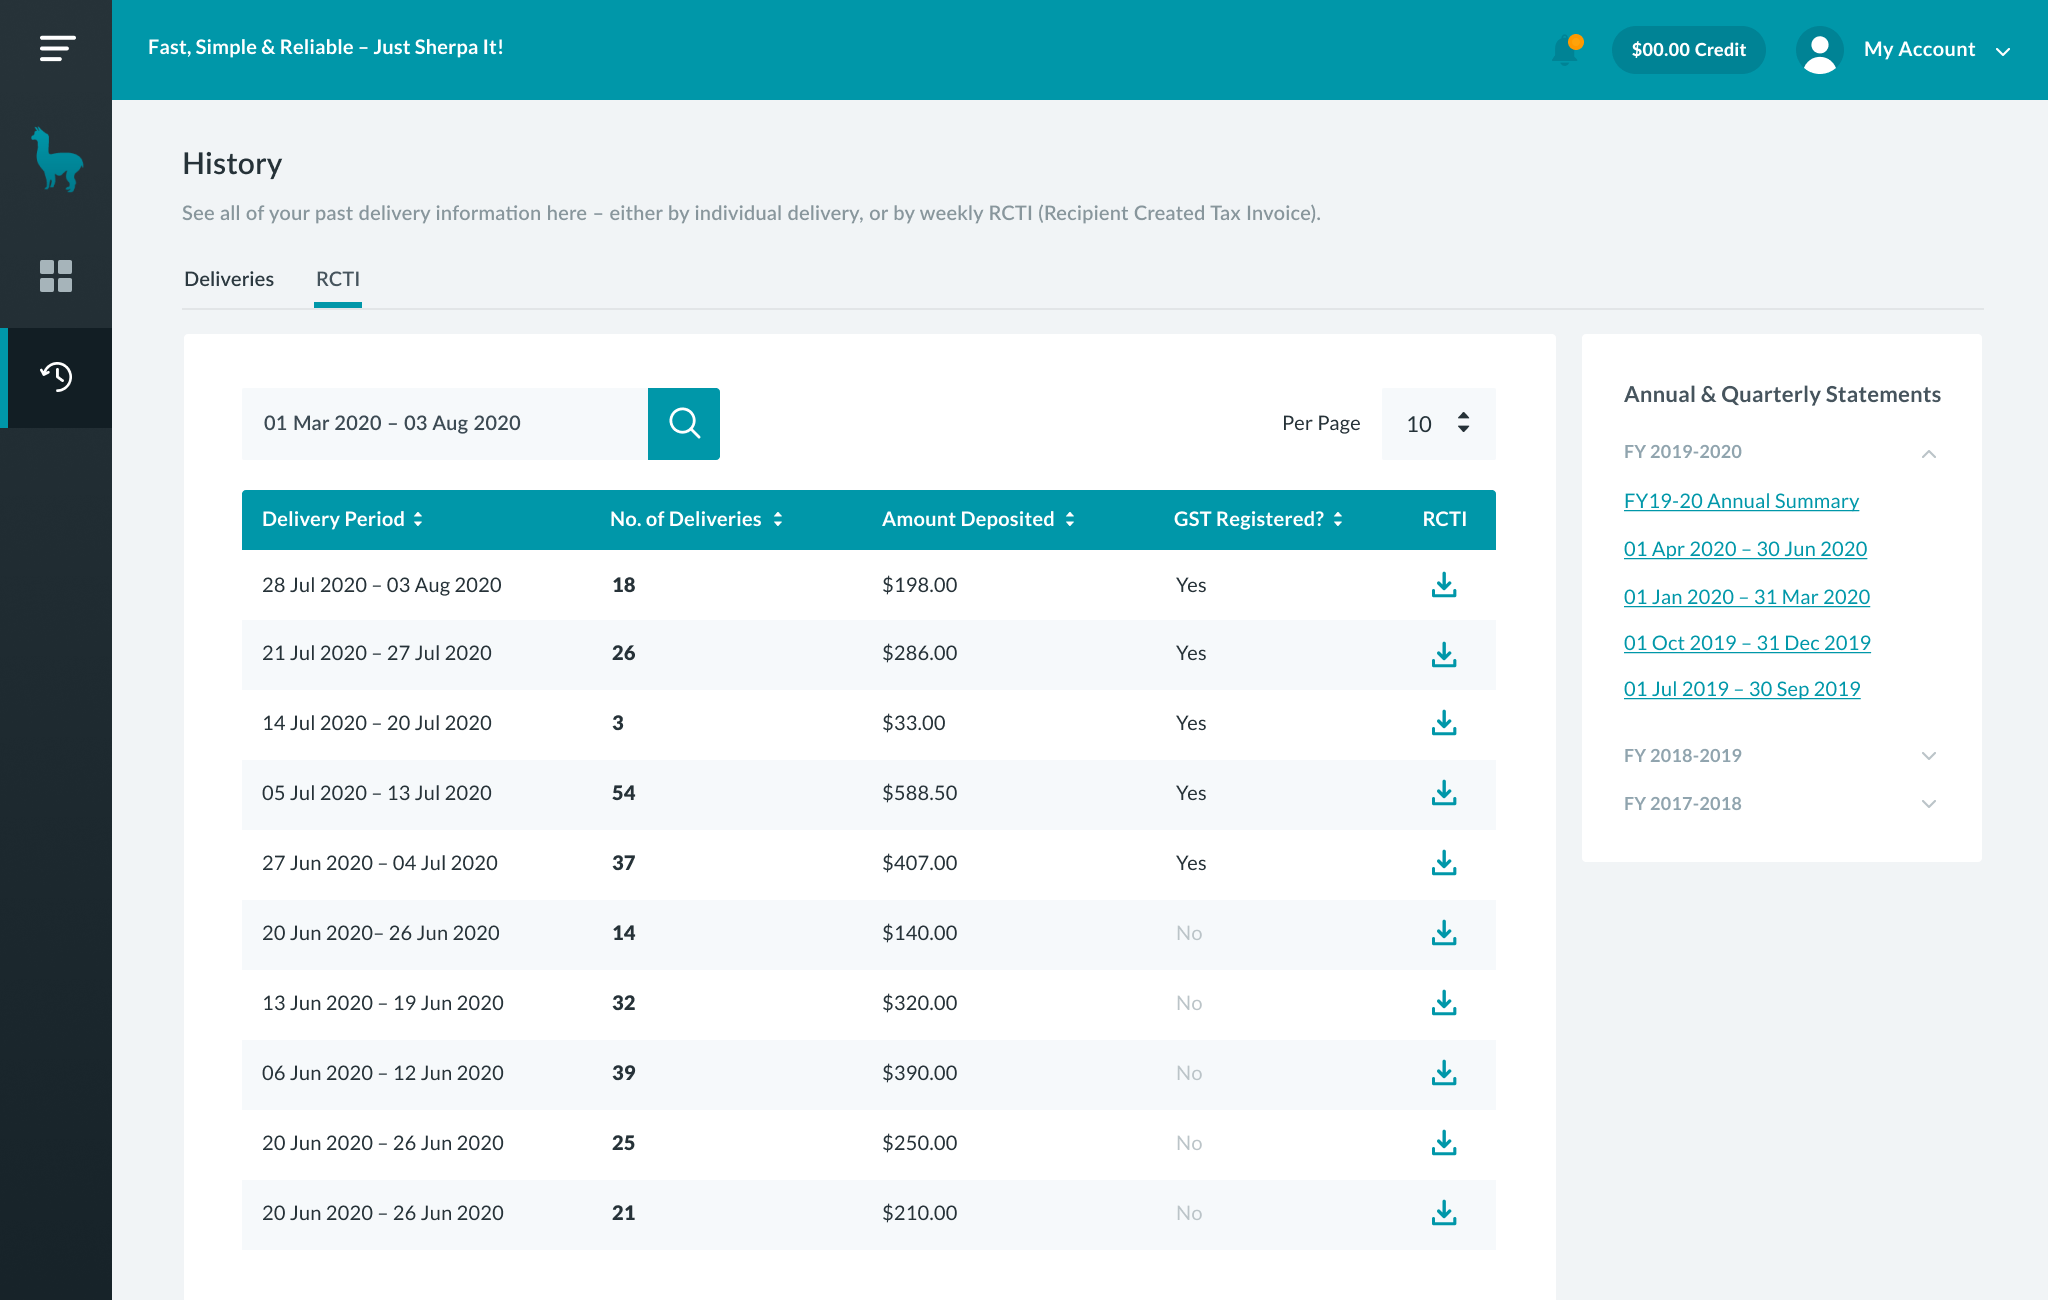
Task: Open the notifications bell
Action: coord(1566,49)
